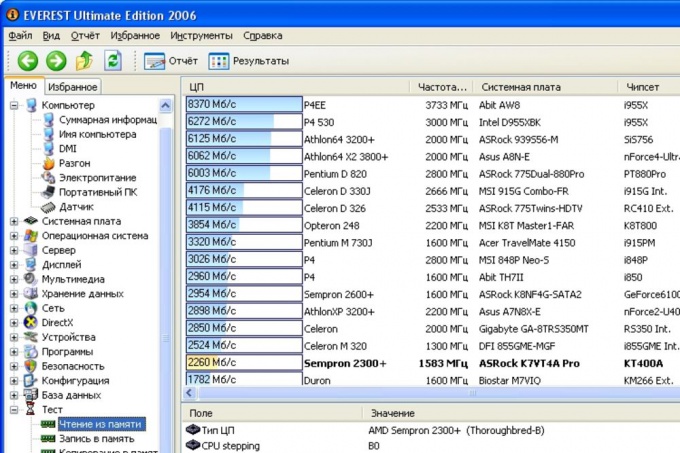Click the Конфигурация tree icon

click(31, 381)
